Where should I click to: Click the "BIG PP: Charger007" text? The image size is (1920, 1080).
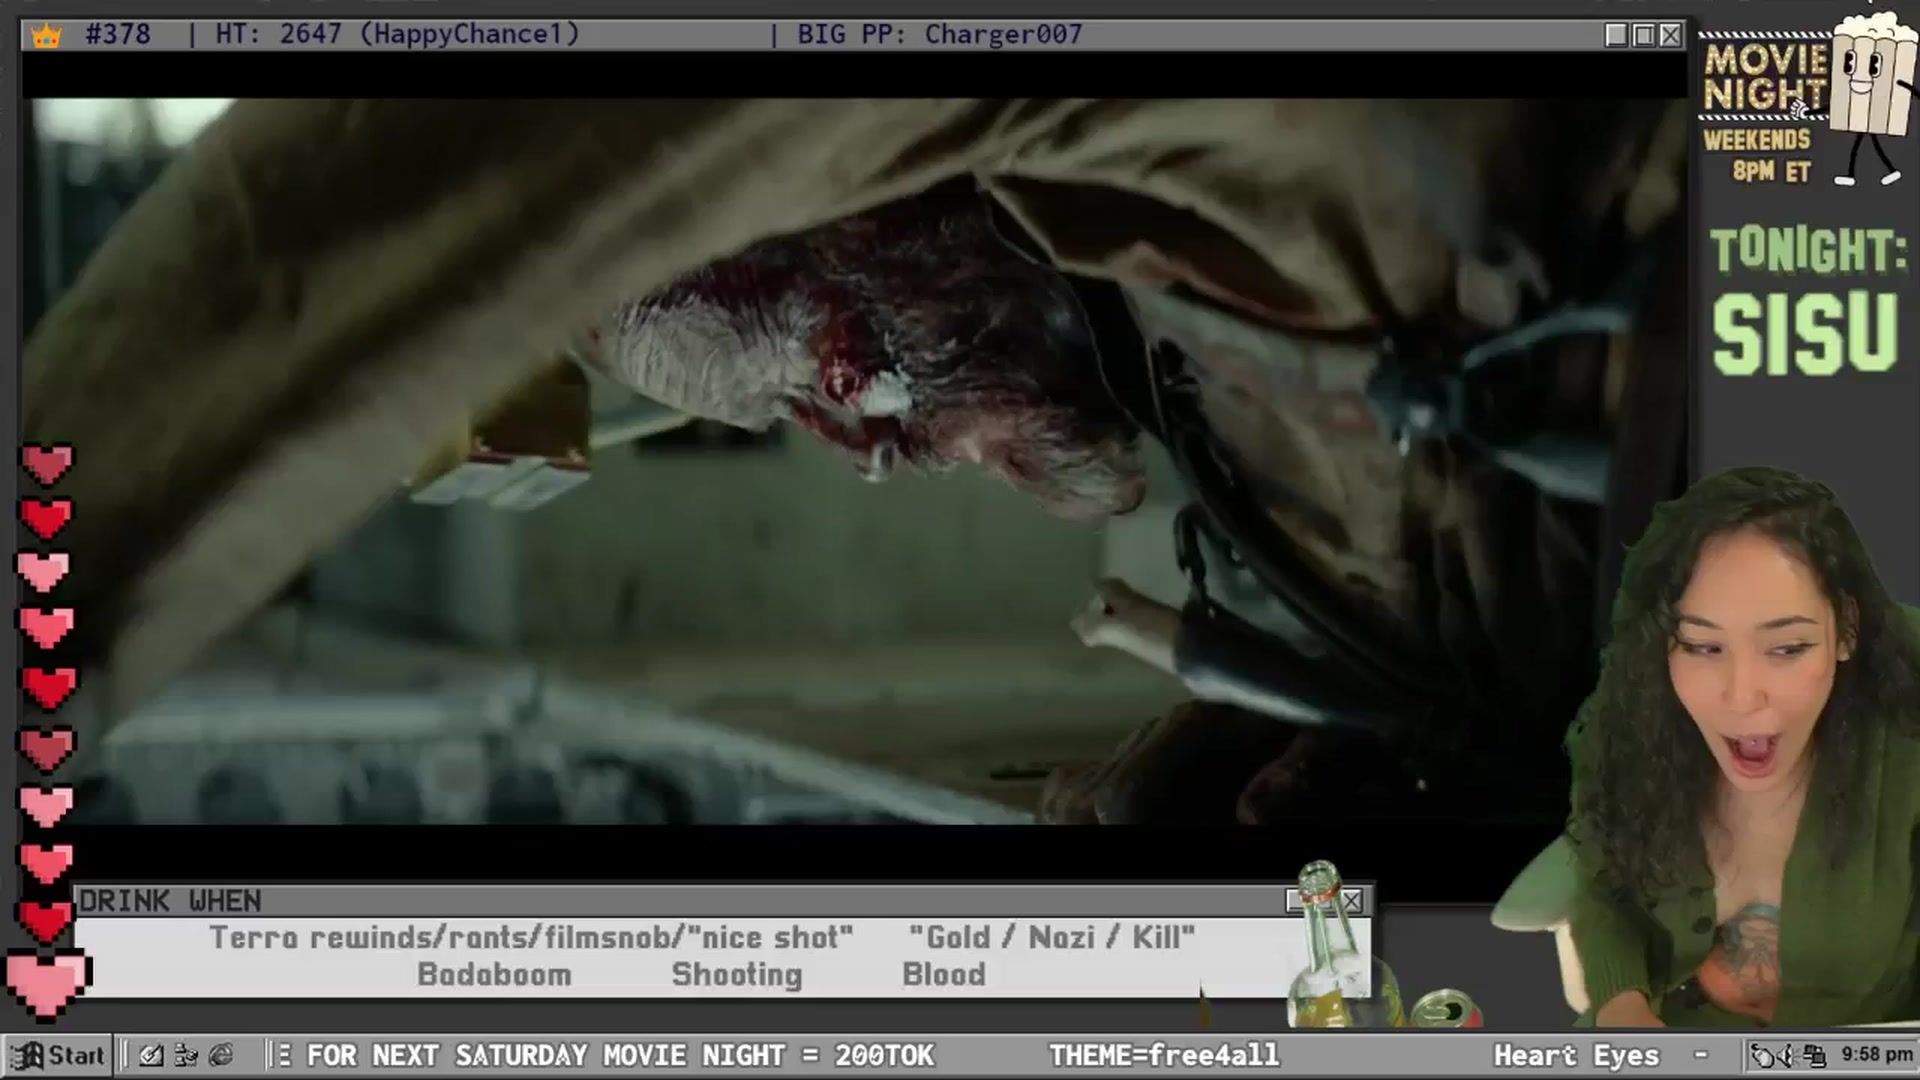(x=939, y=34)
